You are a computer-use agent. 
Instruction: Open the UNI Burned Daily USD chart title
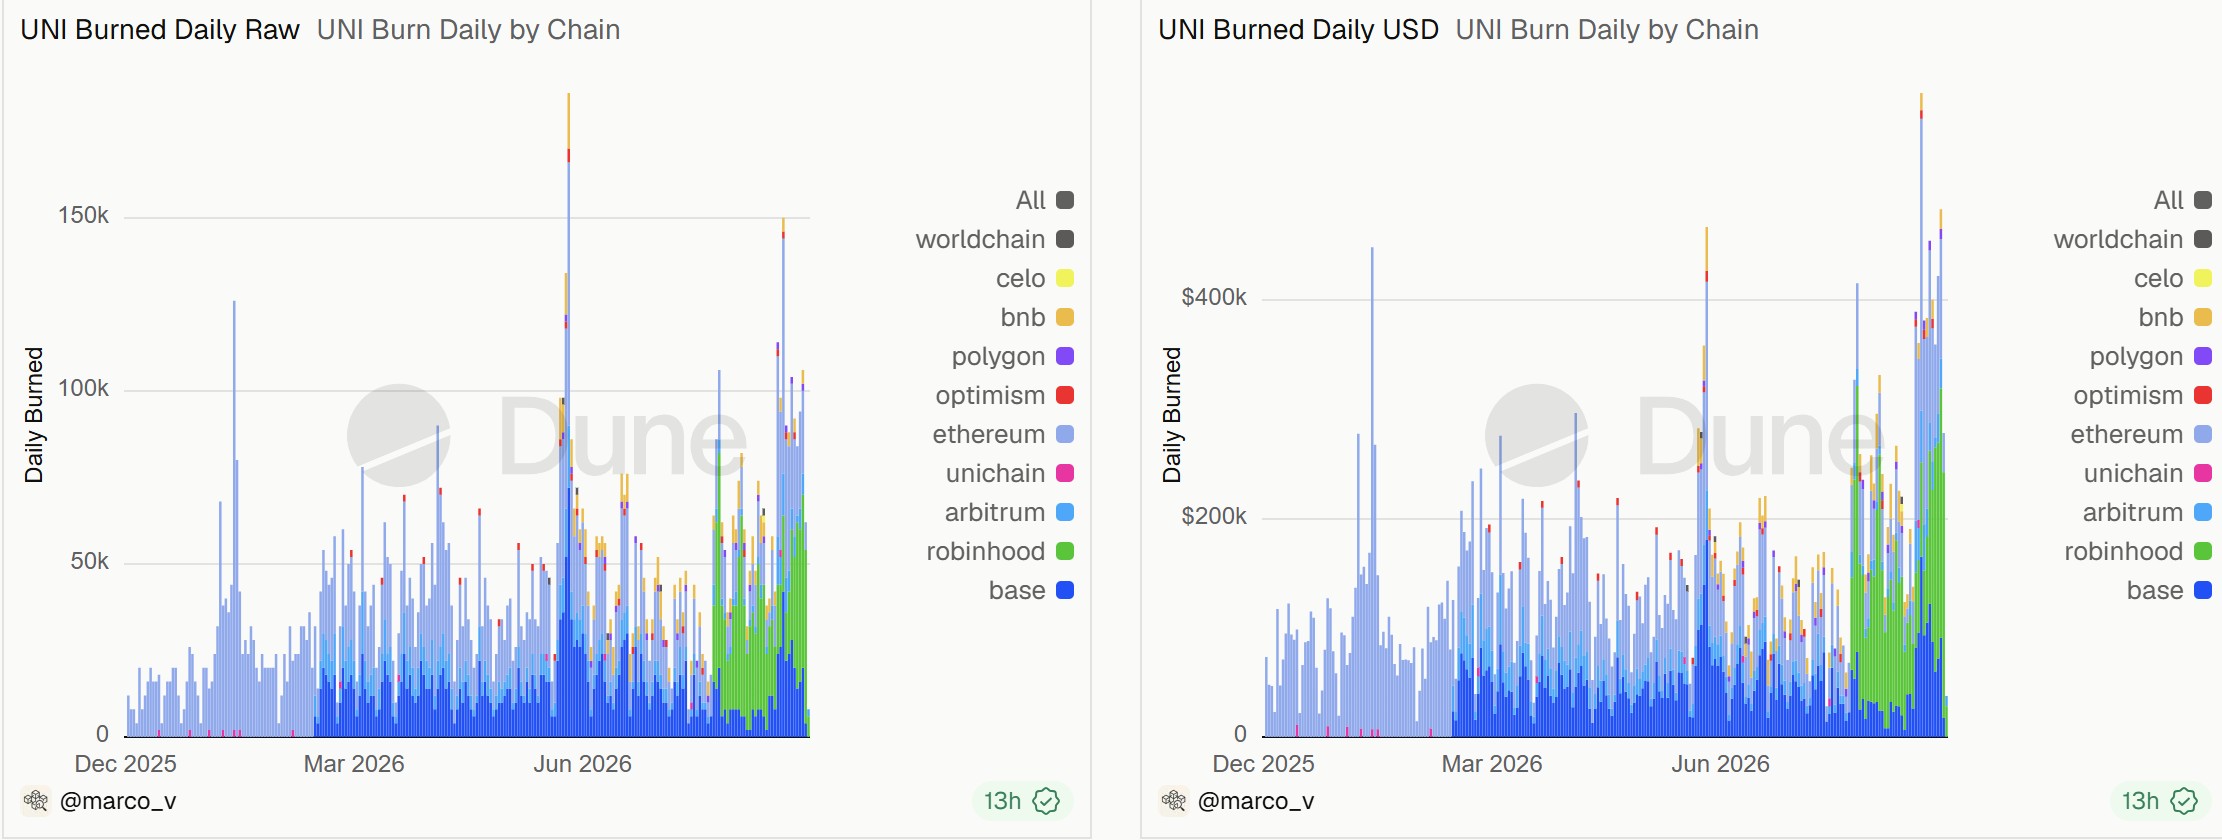(1298, 30)
